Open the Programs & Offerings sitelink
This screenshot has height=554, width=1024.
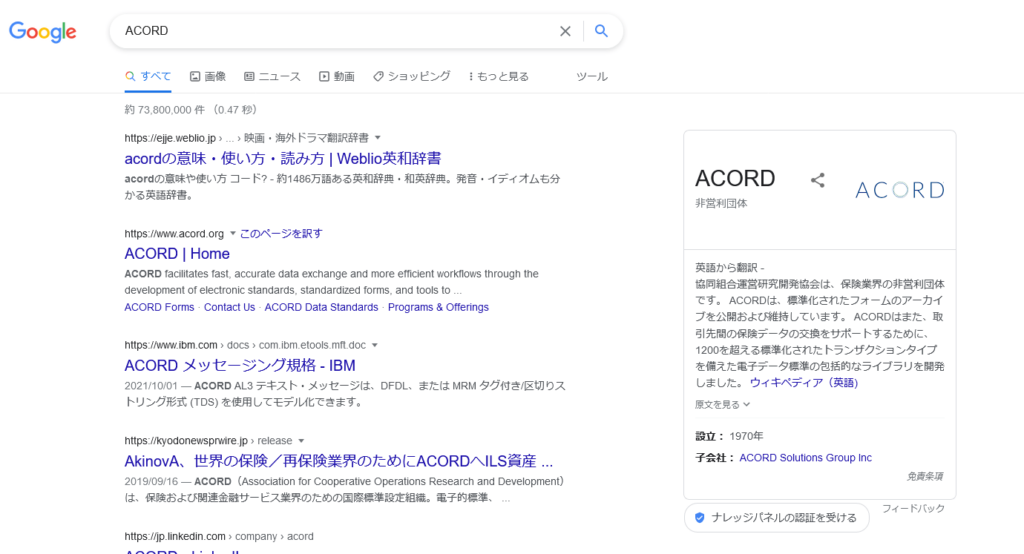click(x=438, y=307)
